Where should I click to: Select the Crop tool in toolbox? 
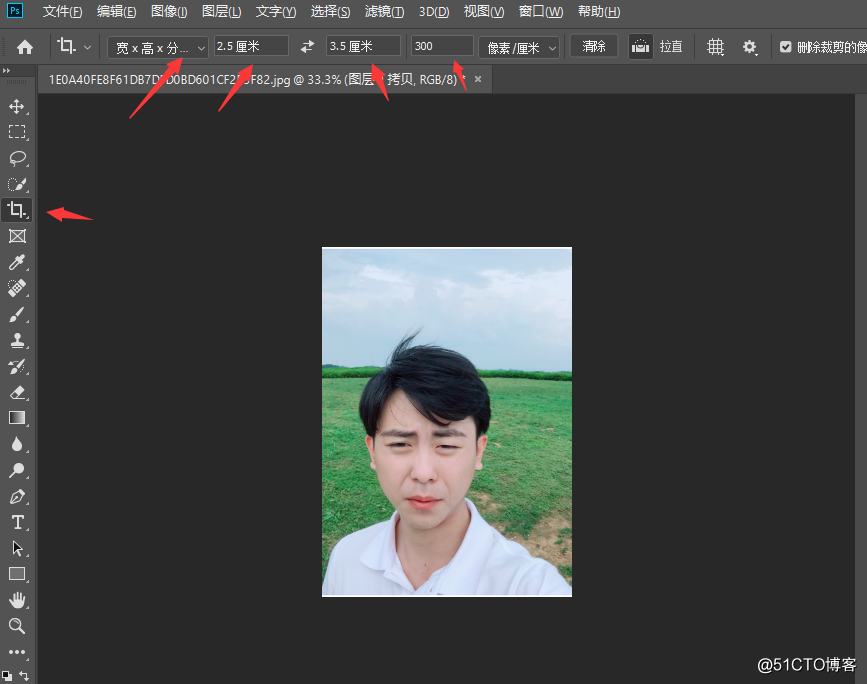point(17,210)
